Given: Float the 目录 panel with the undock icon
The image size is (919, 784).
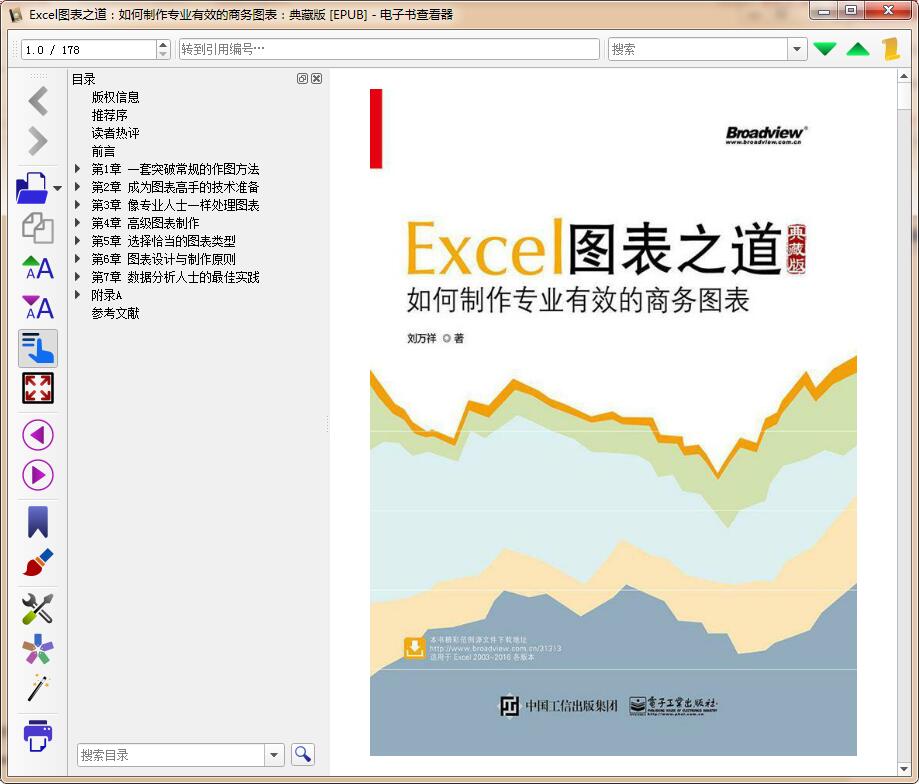Looking at the screenshot, I should pos(302,79).
